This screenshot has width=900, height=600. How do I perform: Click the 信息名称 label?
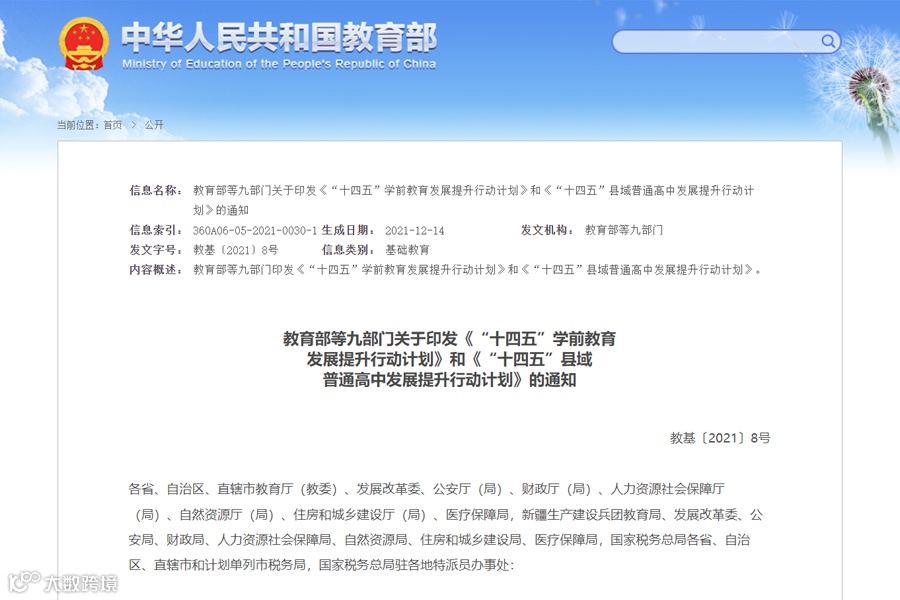coord(156,190)
